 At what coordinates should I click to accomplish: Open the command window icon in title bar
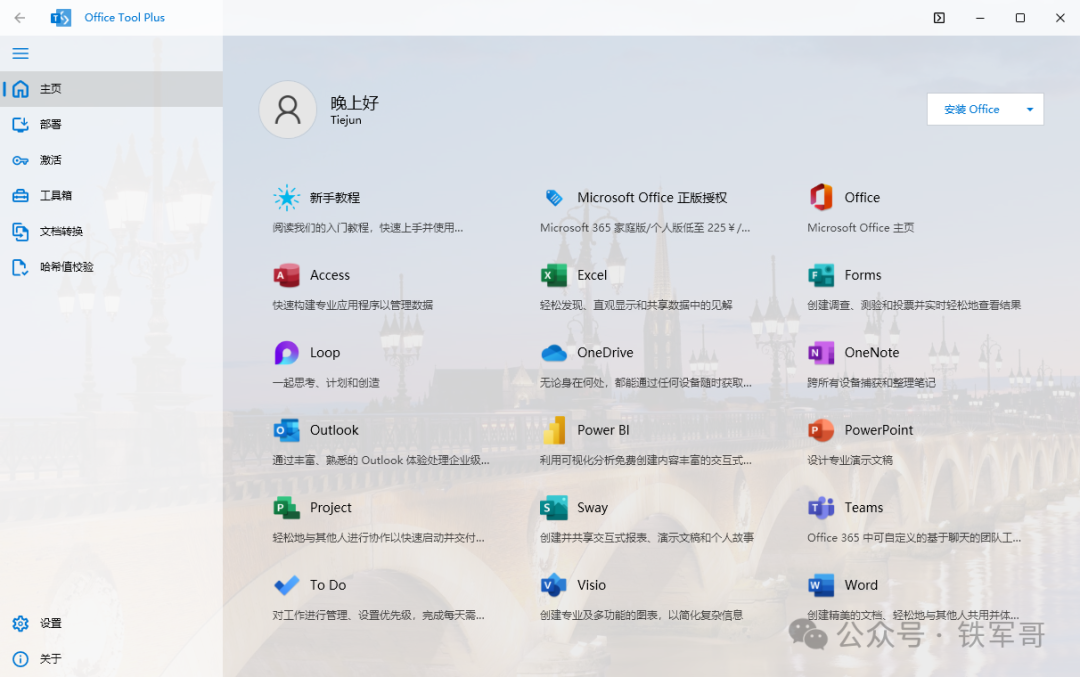click(939, 18)
